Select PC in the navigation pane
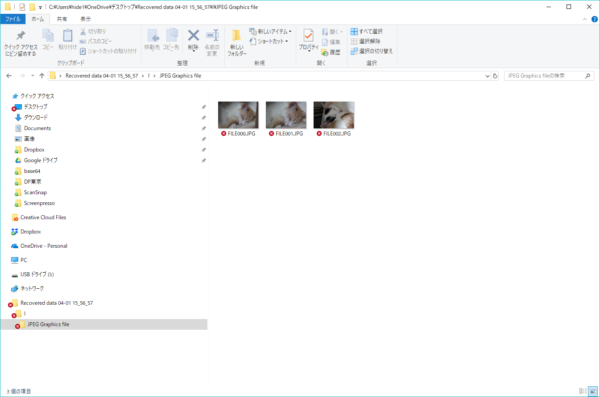Screen dimensions: 600x397 19,260
